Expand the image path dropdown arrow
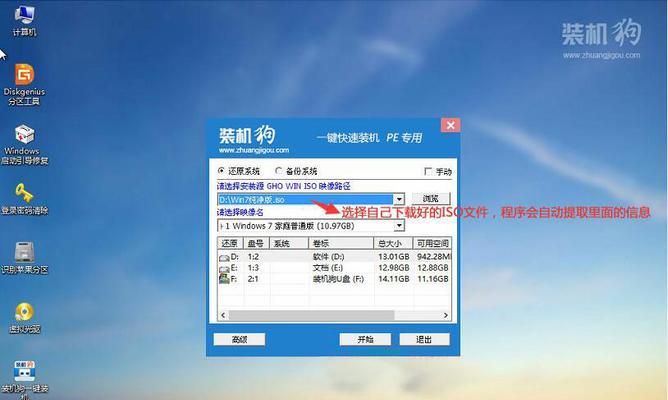Screen dimensions: 668x400 click(x=399, y=199)
